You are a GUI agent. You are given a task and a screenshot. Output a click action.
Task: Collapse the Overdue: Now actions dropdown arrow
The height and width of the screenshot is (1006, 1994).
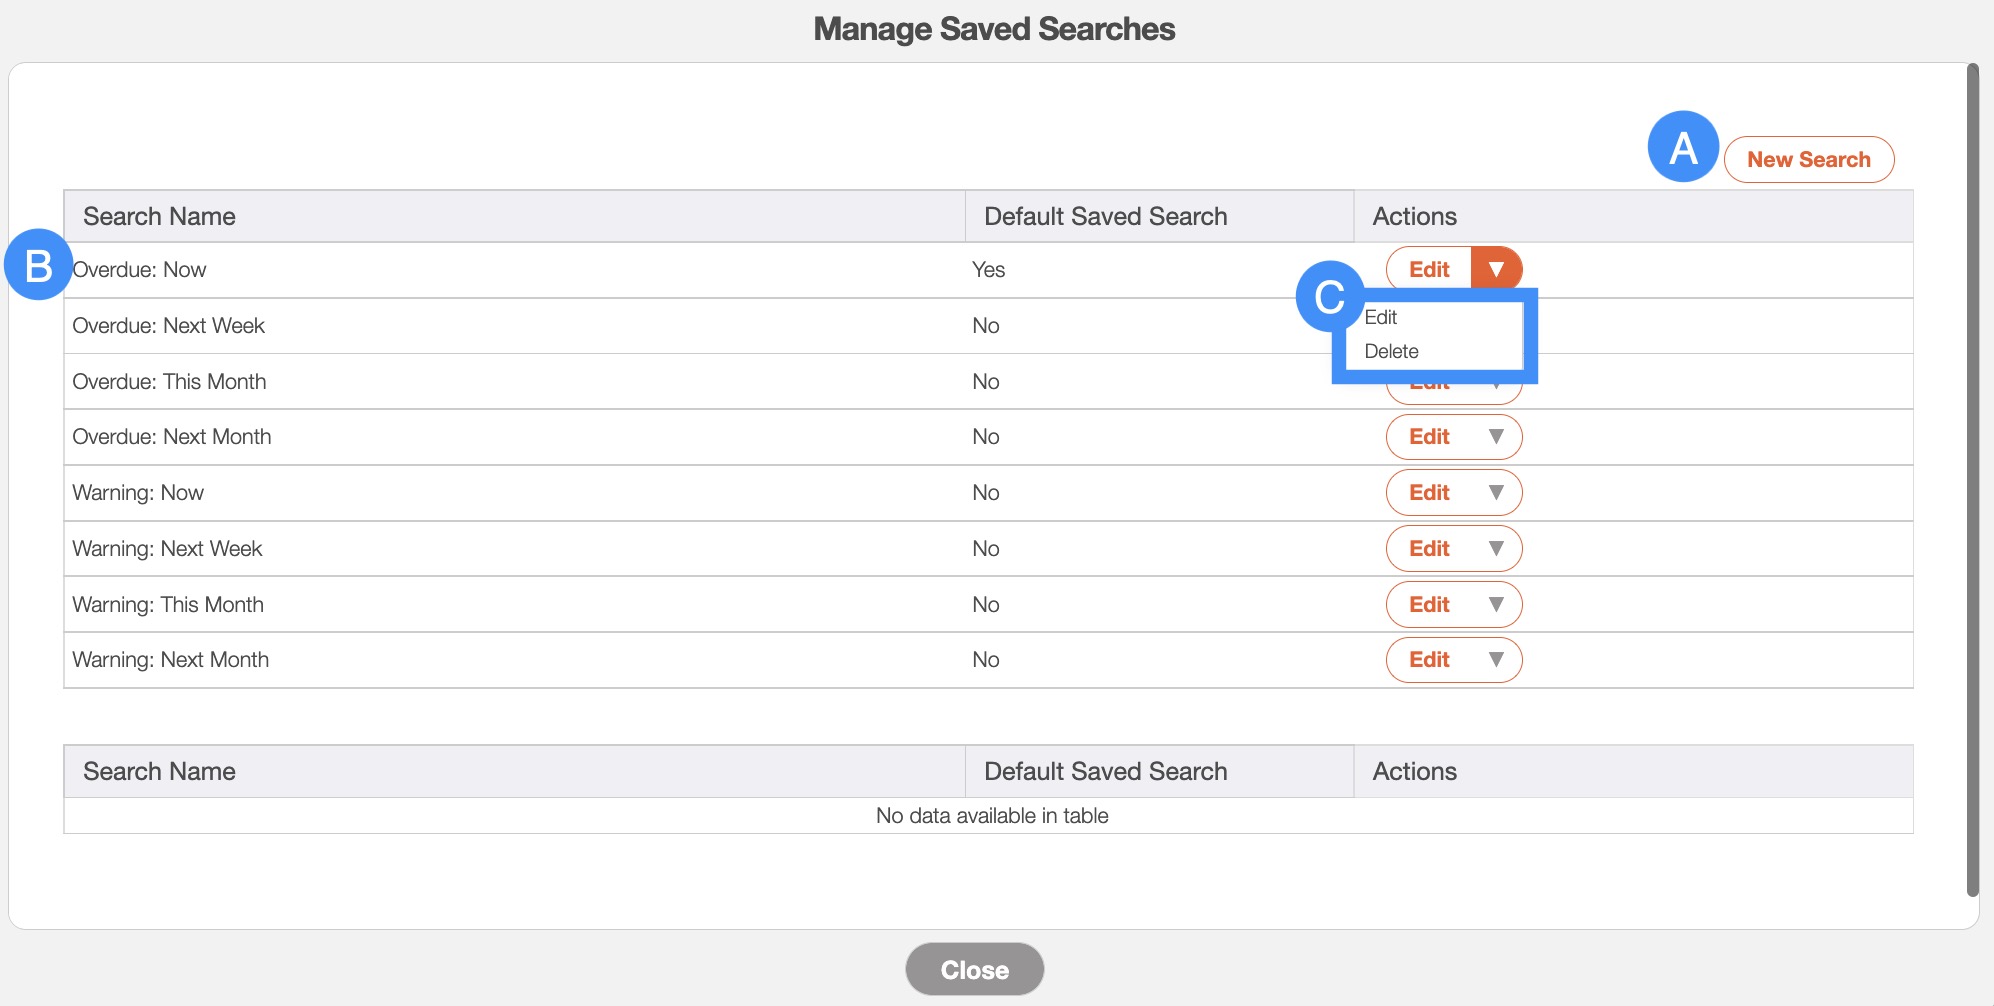tap(1496, 269)
